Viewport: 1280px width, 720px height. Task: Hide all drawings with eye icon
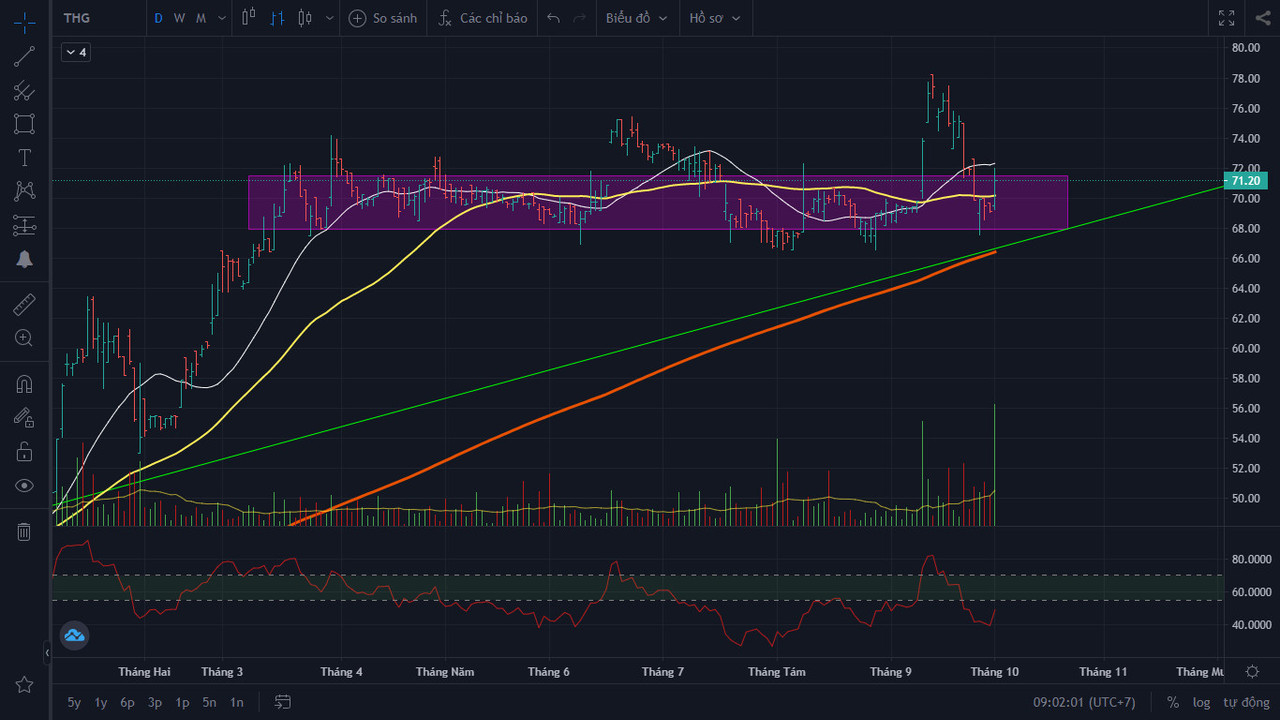point(24,486)
